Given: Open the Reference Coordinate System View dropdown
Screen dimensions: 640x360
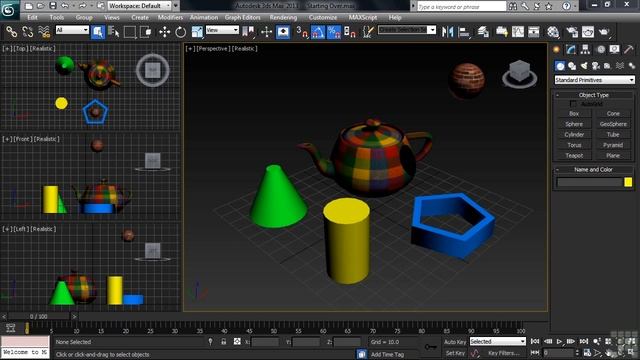Looking at the screenshot, I should 222,30.
